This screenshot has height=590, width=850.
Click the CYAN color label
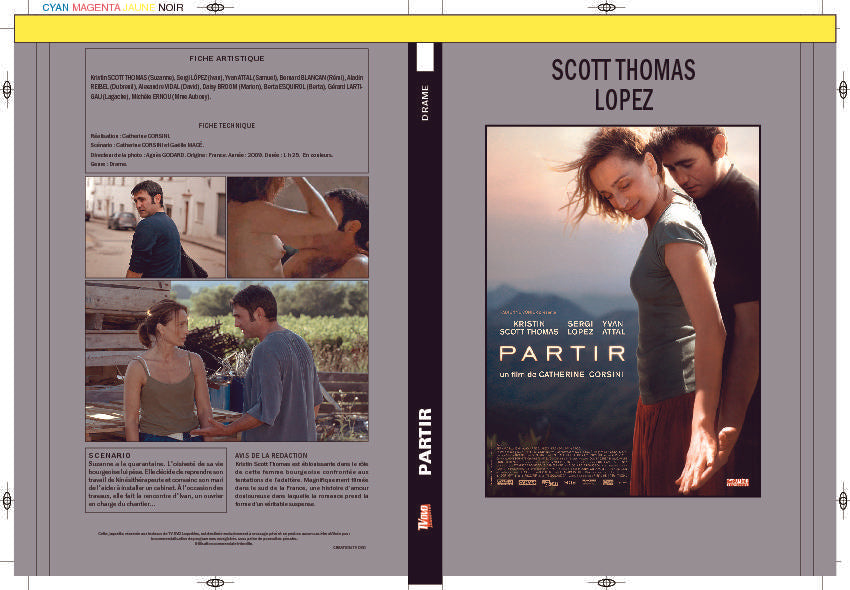[56, 8]
